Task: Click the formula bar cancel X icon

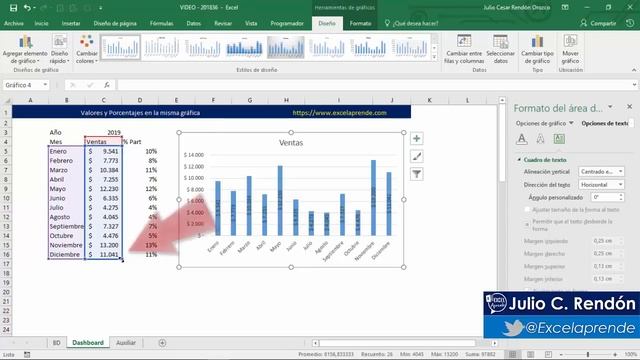Action: (x=73, y=85)
